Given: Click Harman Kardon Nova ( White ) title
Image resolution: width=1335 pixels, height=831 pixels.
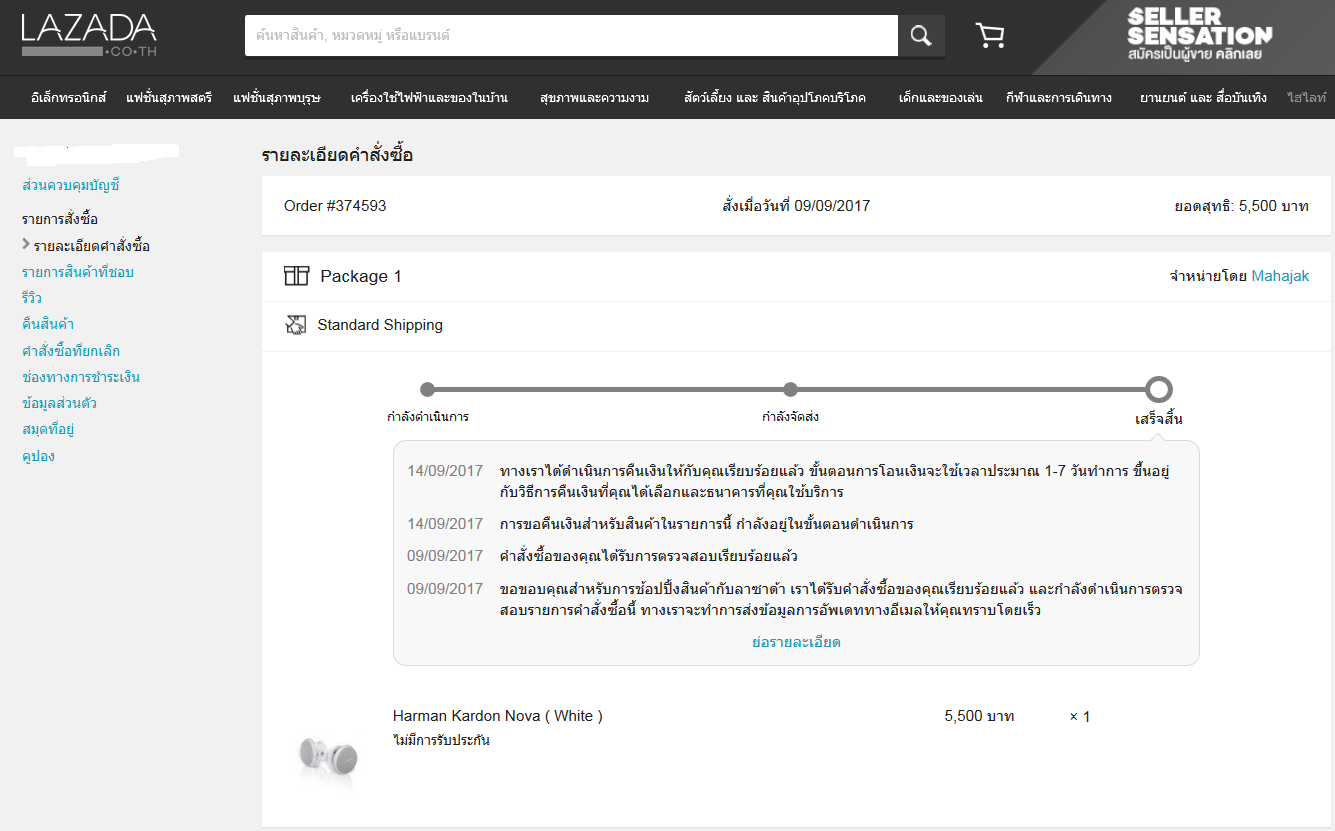Looking at the screenshot, I should (498, 716).
